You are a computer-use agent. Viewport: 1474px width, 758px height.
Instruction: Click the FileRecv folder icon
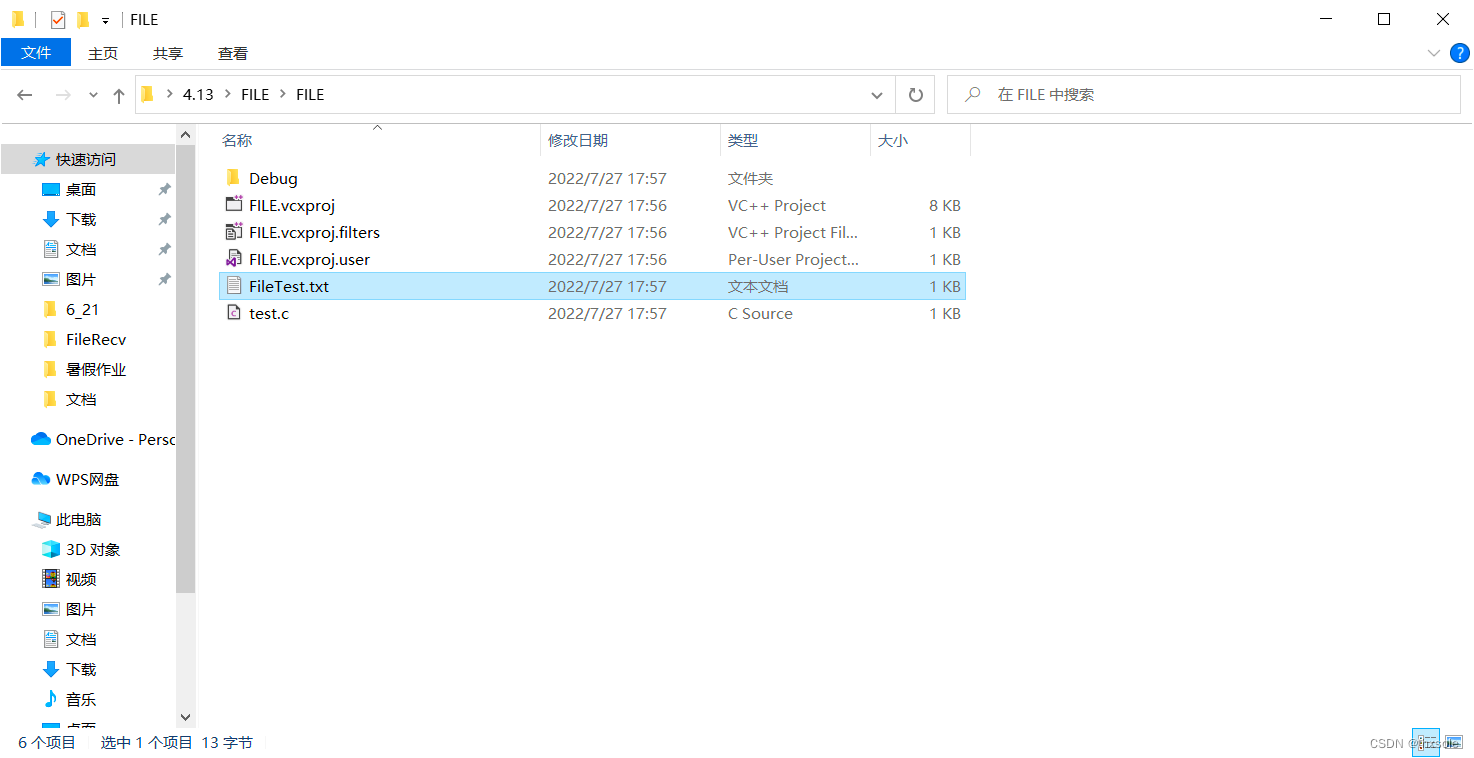(51, 339)
